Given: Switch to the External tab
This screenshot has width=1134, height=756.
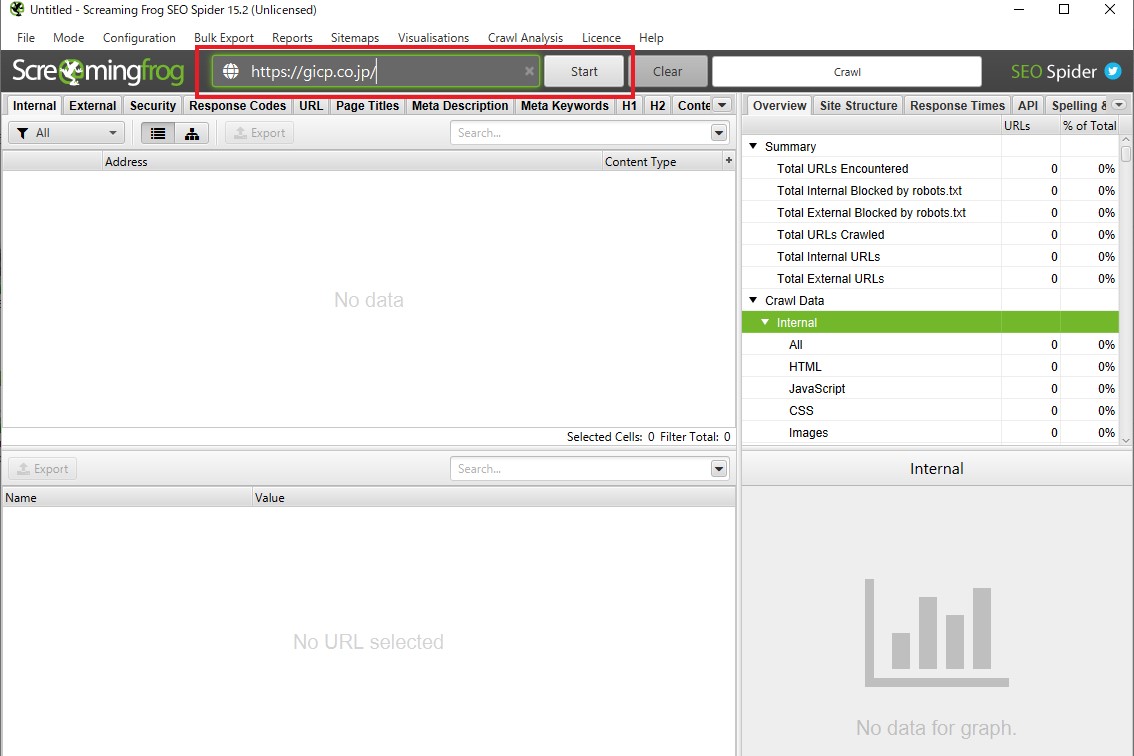Looking at the screenshot, I should pyautogui.click(x=93, y=106).
